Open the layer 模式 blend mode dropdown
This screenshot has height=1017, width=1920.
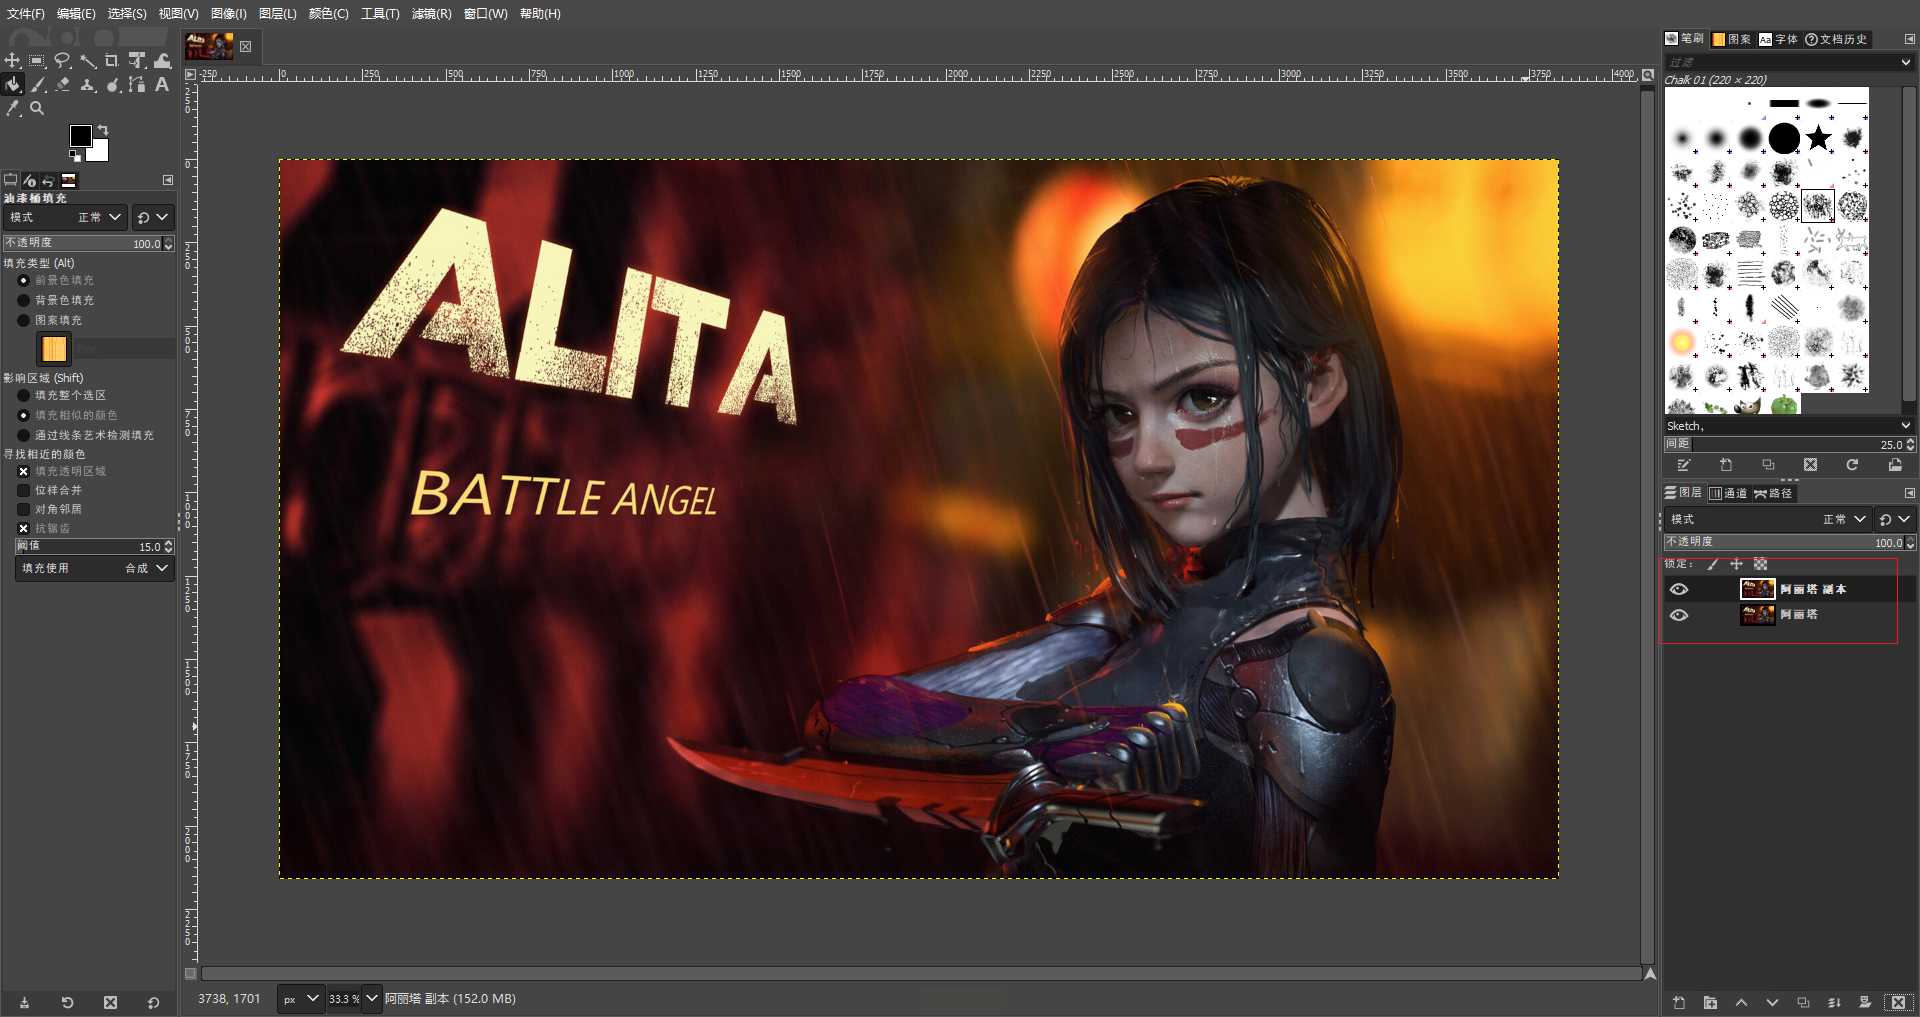1767,519
